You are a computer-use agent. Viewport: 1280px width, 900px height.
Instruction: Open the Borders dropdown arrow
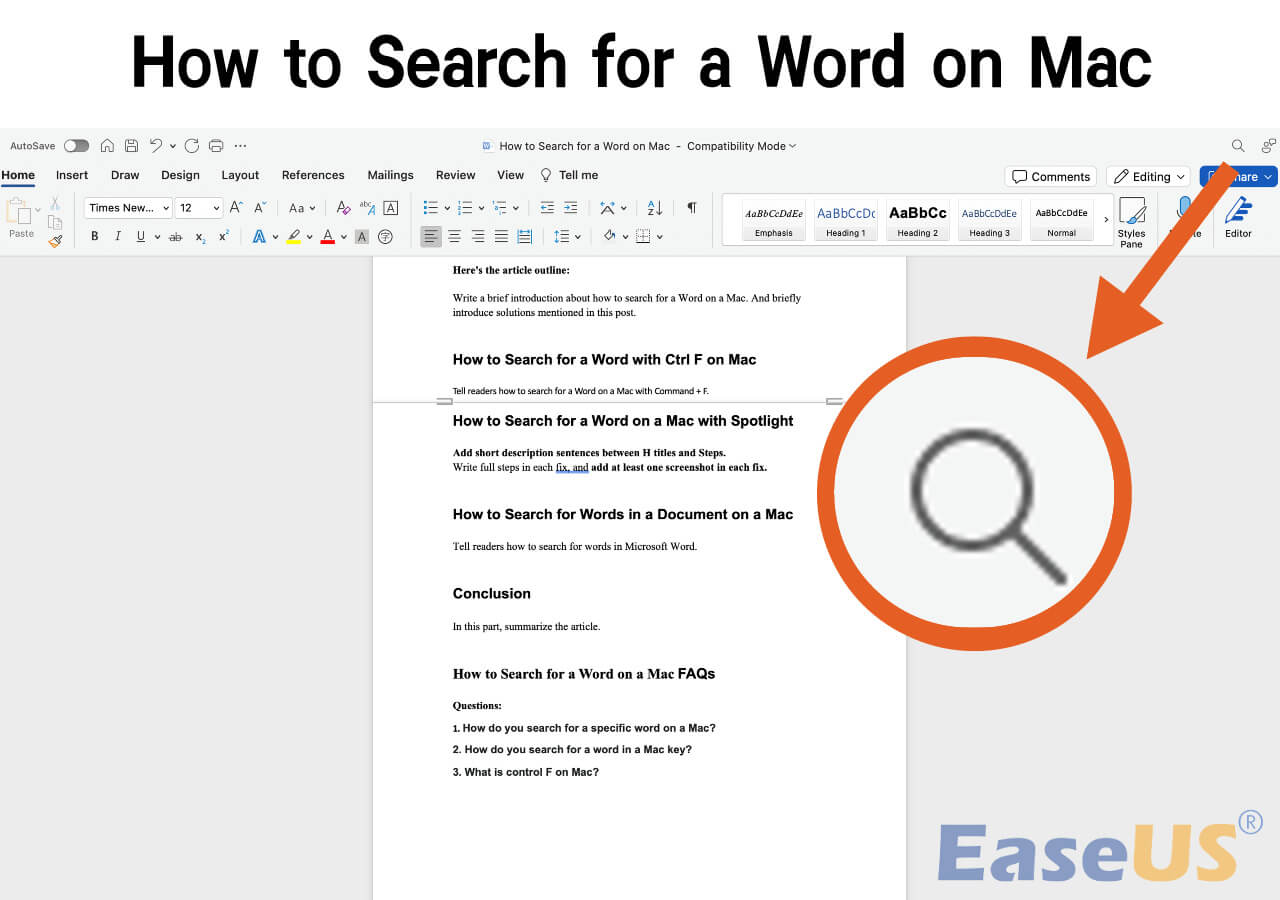point(659,237)
